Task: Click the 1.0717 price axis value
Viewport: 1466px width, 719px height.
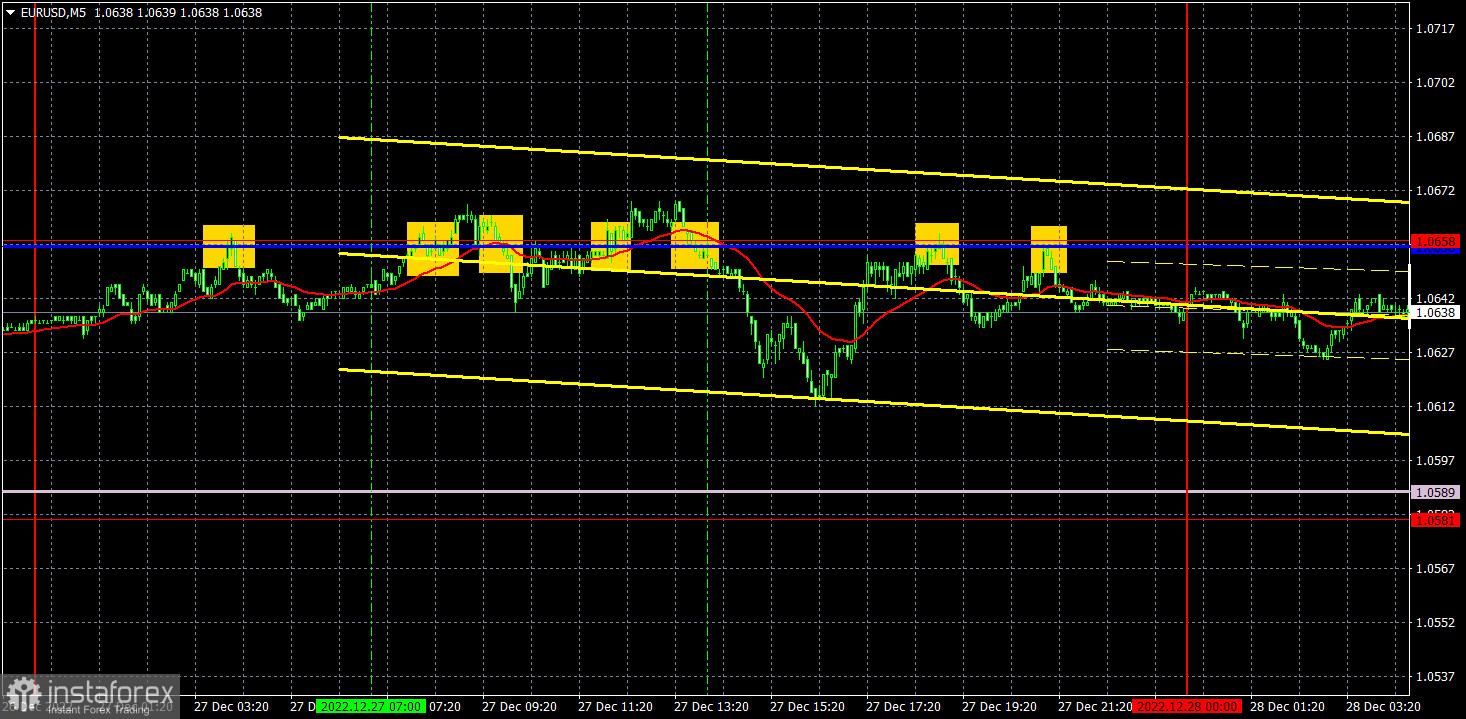Action: [1436, 28]
